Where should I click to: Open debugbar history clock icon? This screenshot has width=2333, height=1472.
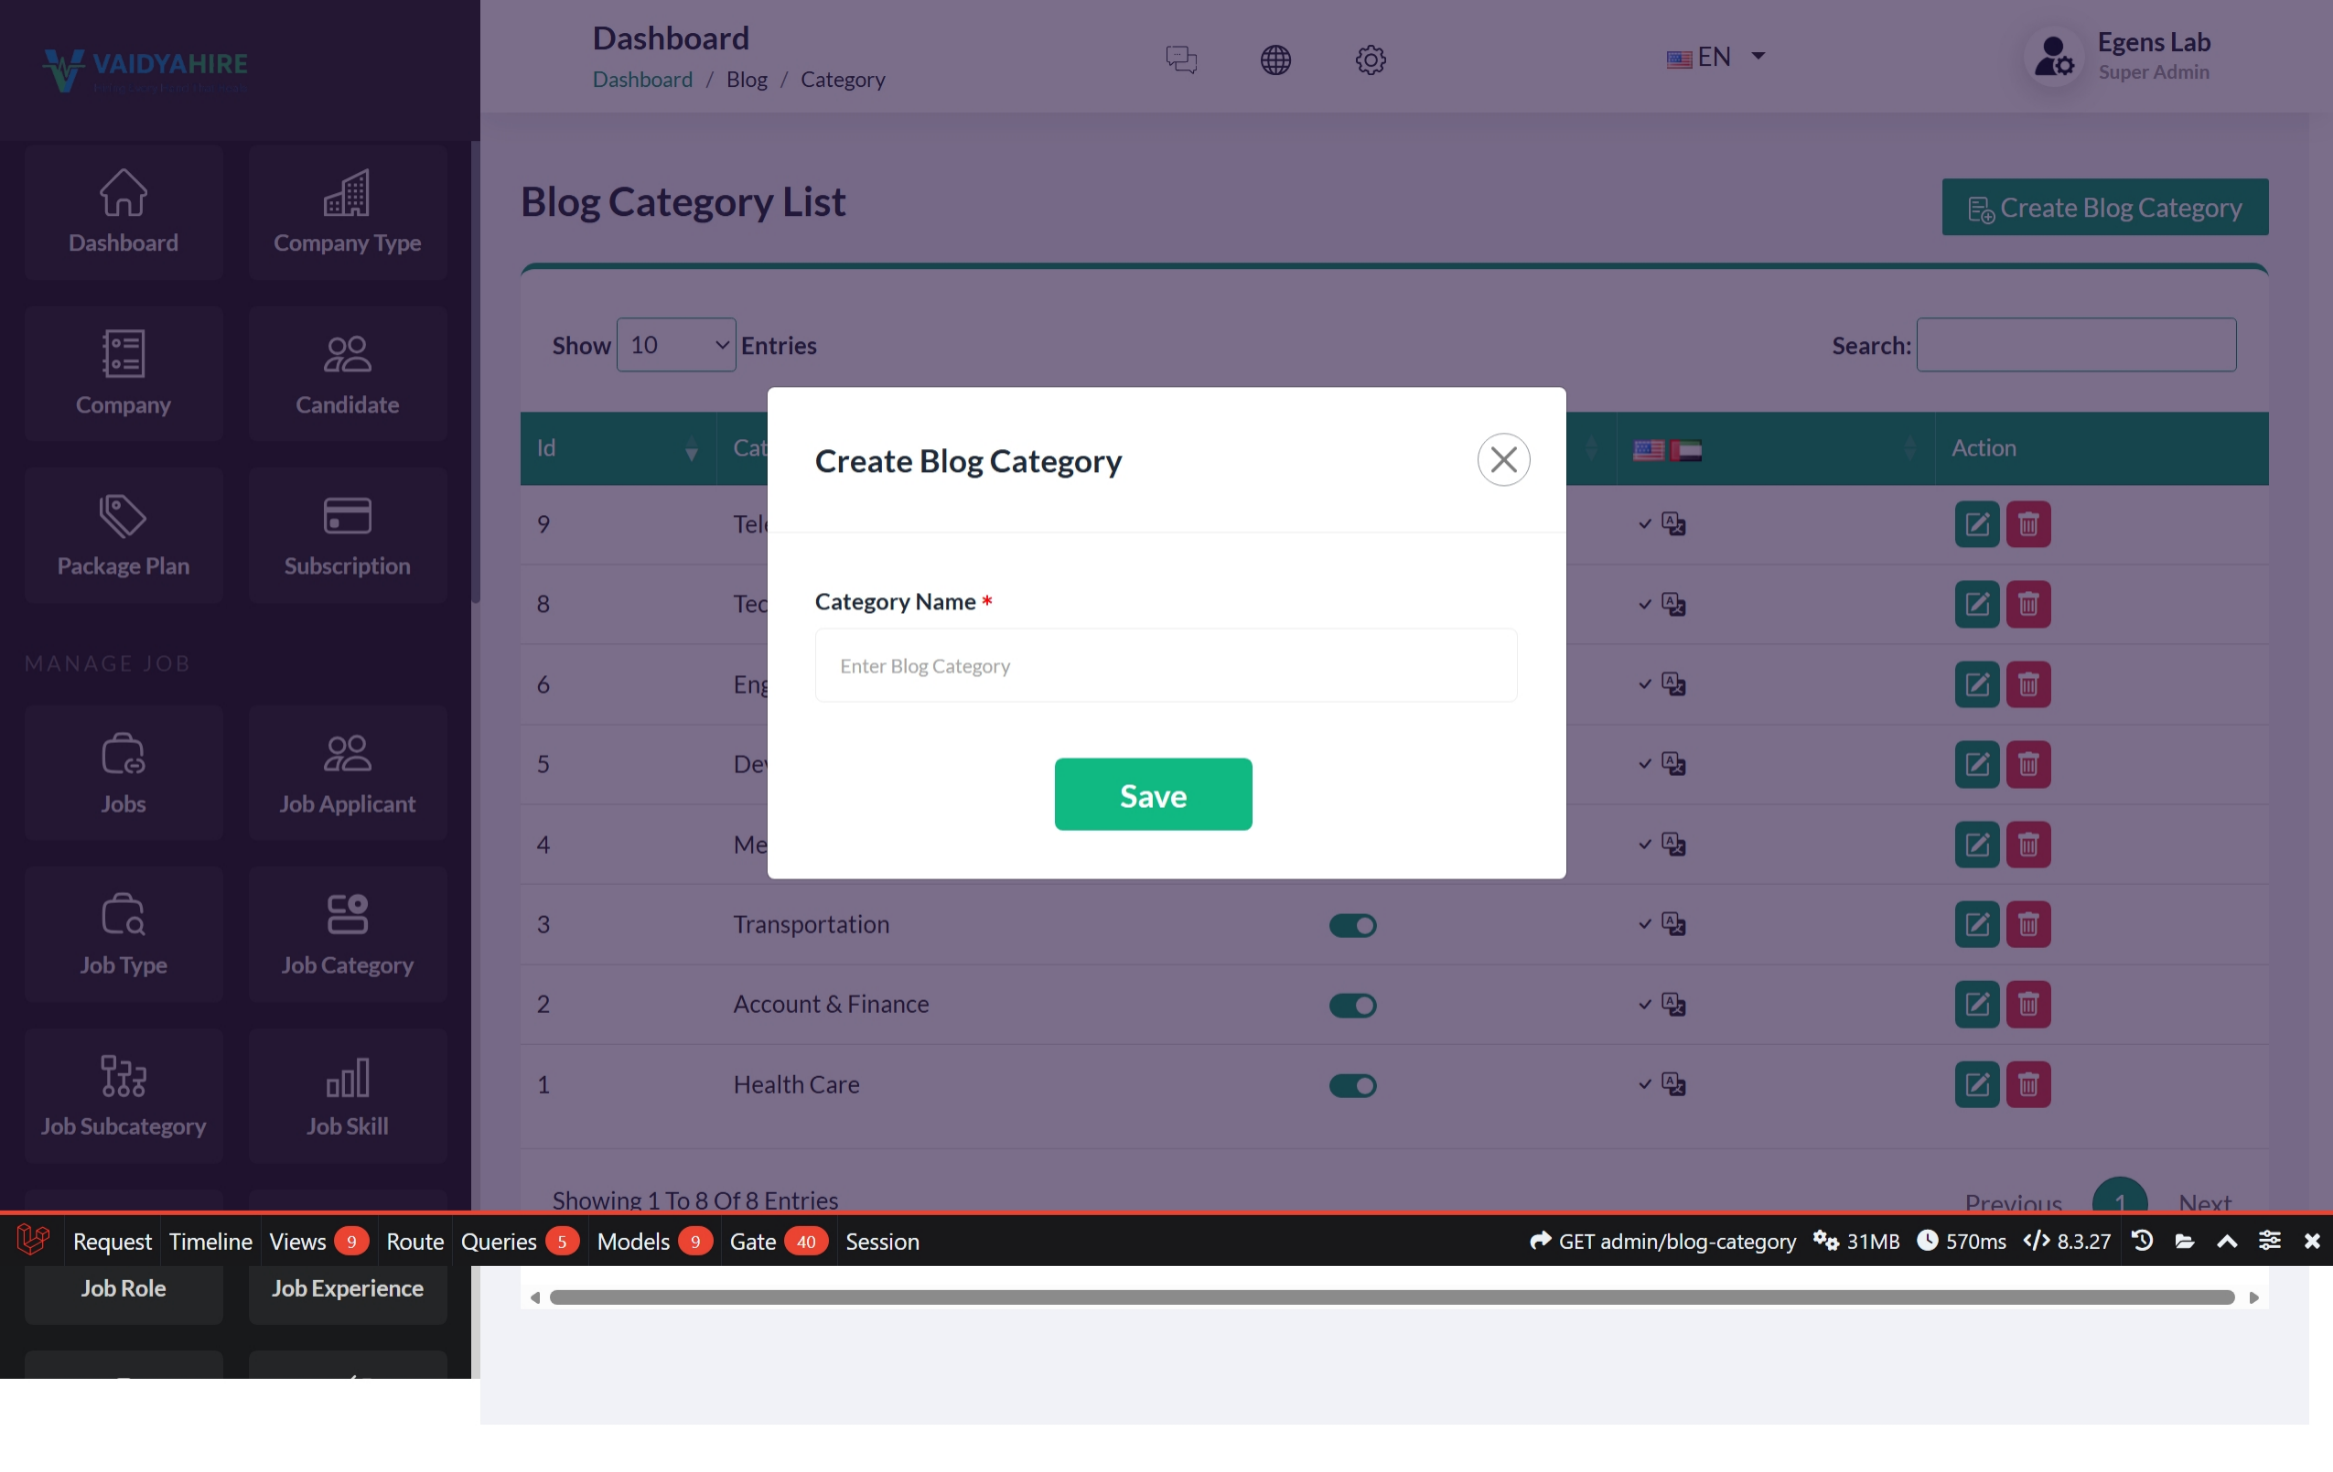point(2142,1241)
